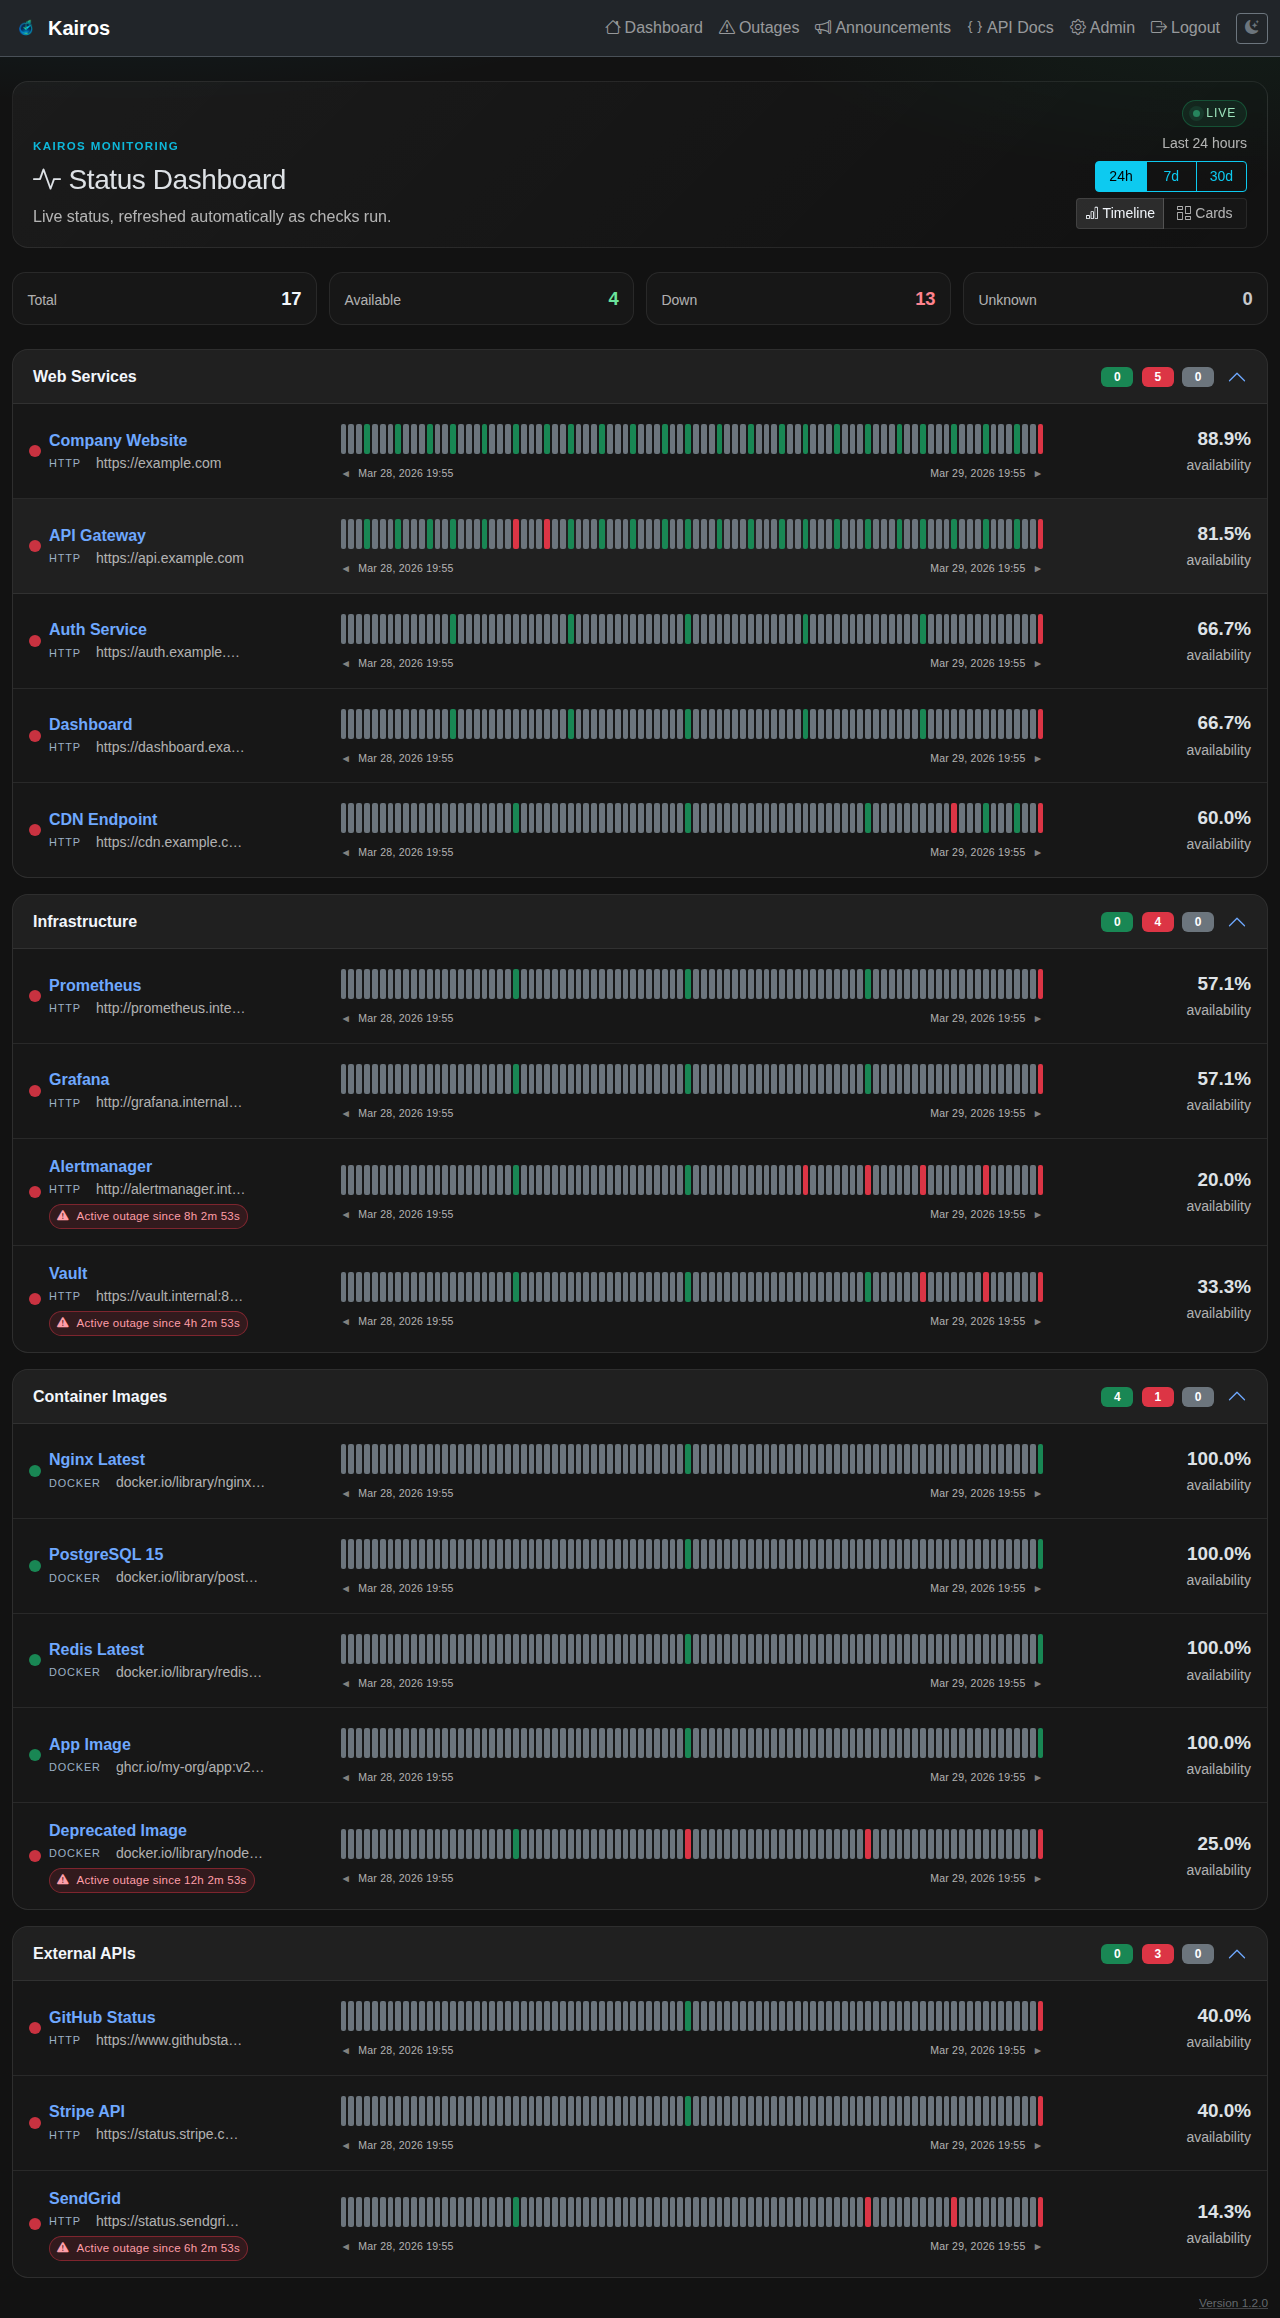Click Alertmanager active outage badge
The height and width of the screenshot is (2318, 1280).
coord(148,1216)
